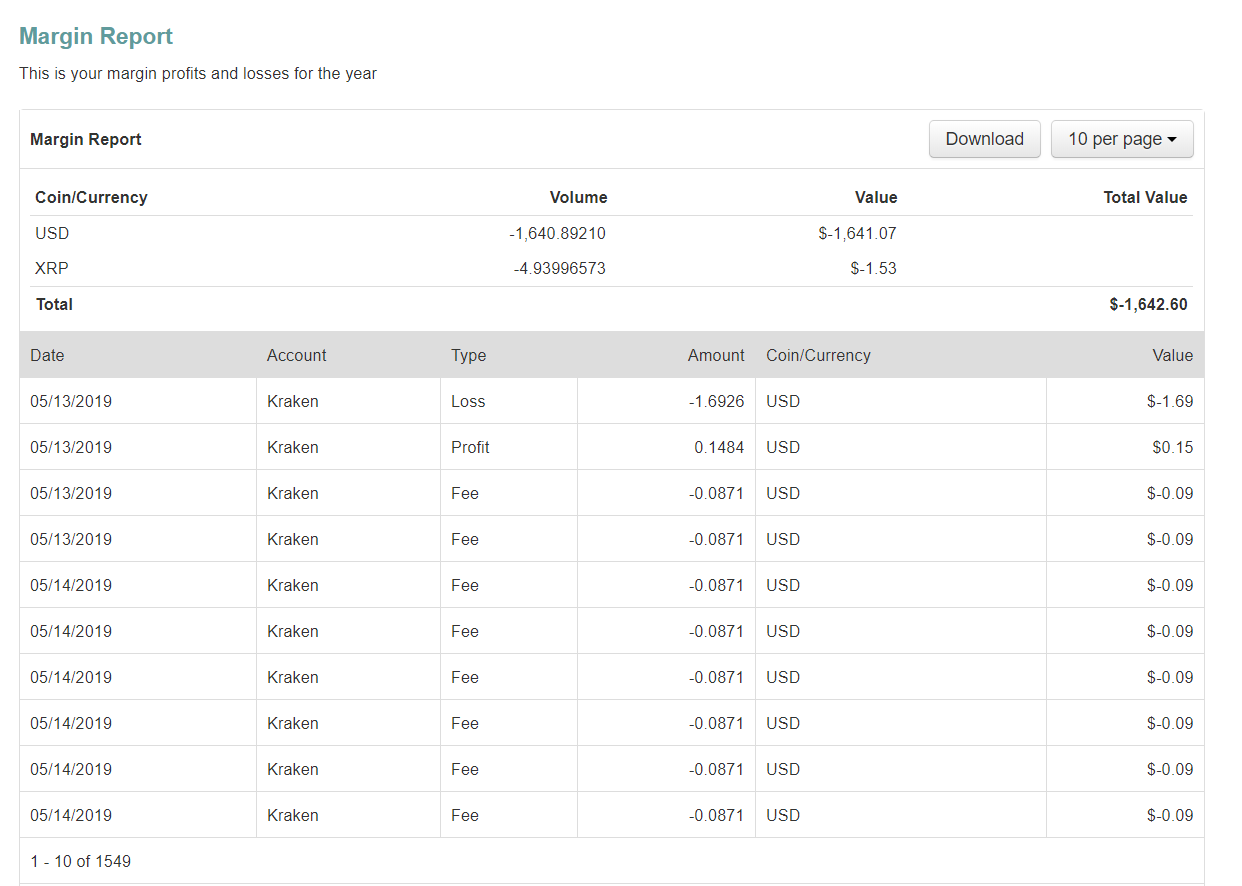This screenshot has width=1242, height=886.
Task: Click the Date column header
Action: point(47,355)
